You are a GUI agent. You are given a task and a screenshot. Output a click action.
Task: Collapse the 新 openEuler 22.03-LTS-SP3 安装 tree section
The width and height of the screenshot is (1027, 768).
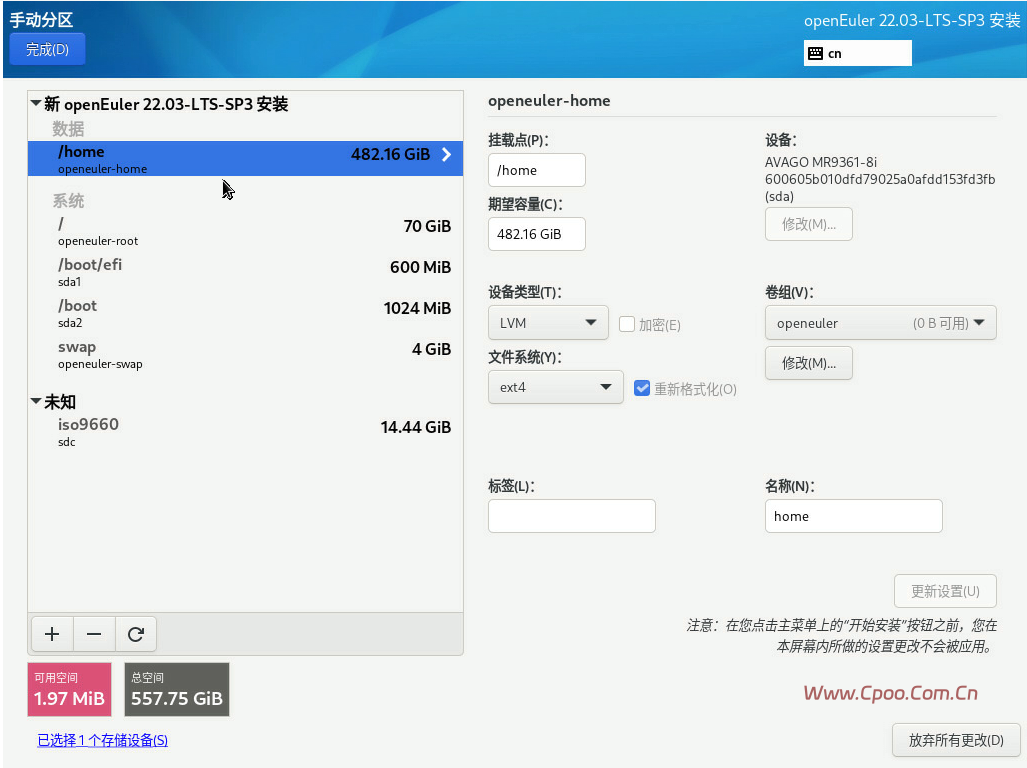point(36,103)
